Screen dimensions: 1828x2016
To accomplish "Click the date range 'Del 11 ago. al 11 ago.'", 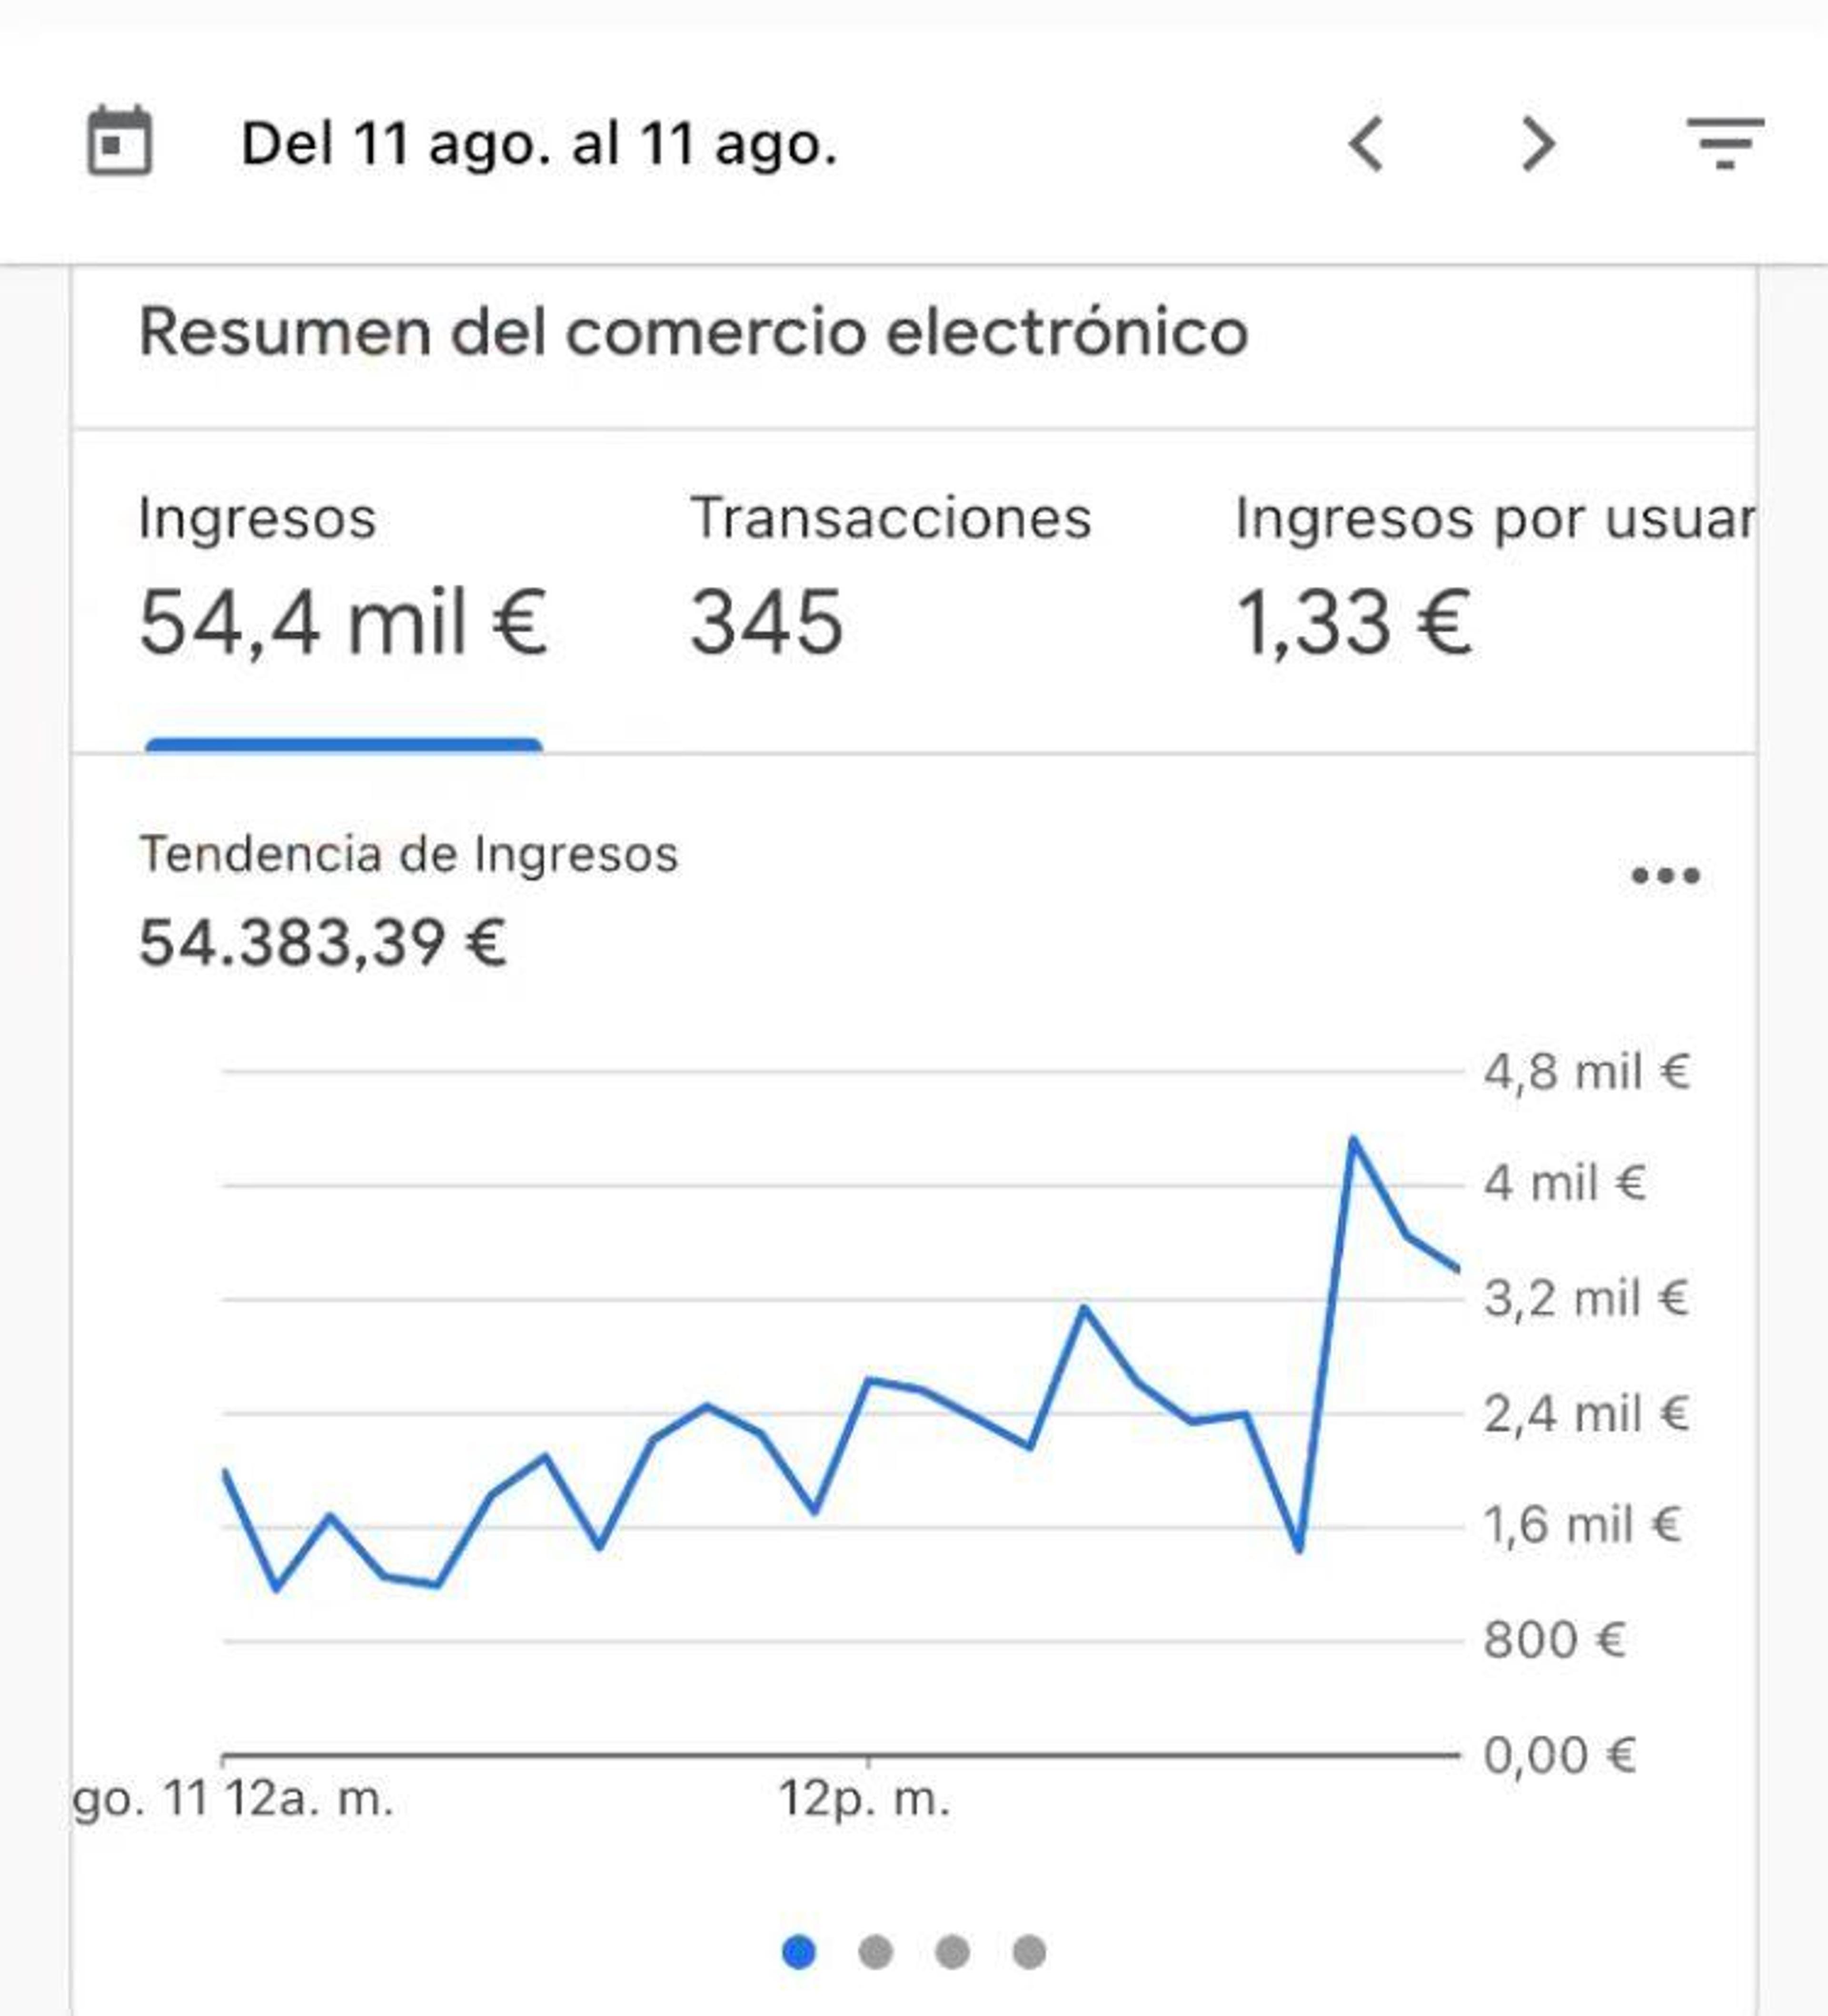I will coord(539,144).
